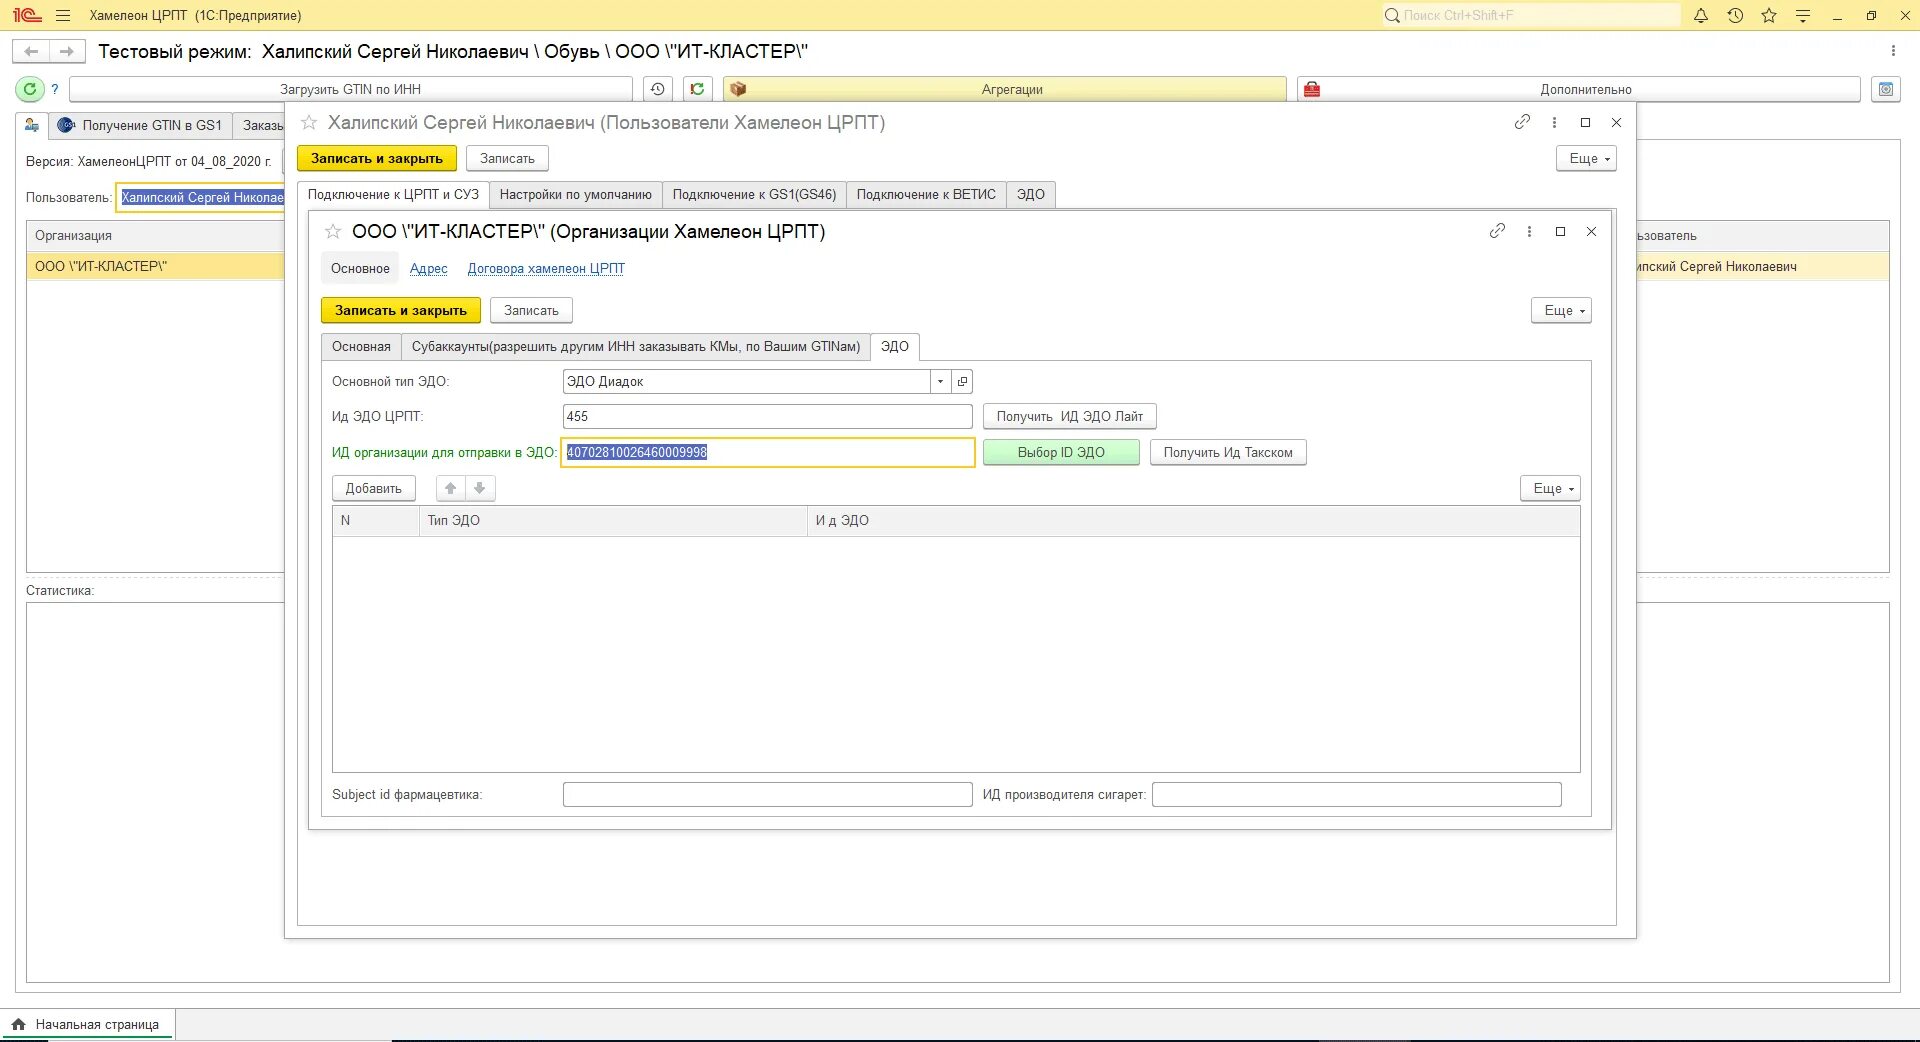Open the Адрес link
Viewport: 1920px width, 1042px height.
tap(429, 268)
